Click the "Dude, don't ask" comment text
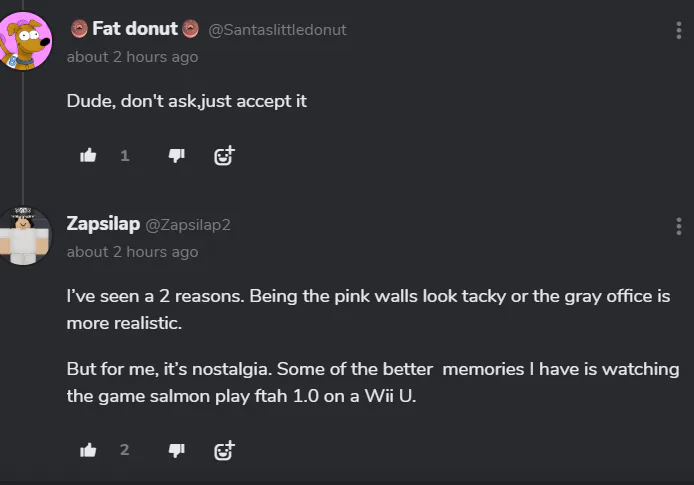 point(186,101)
